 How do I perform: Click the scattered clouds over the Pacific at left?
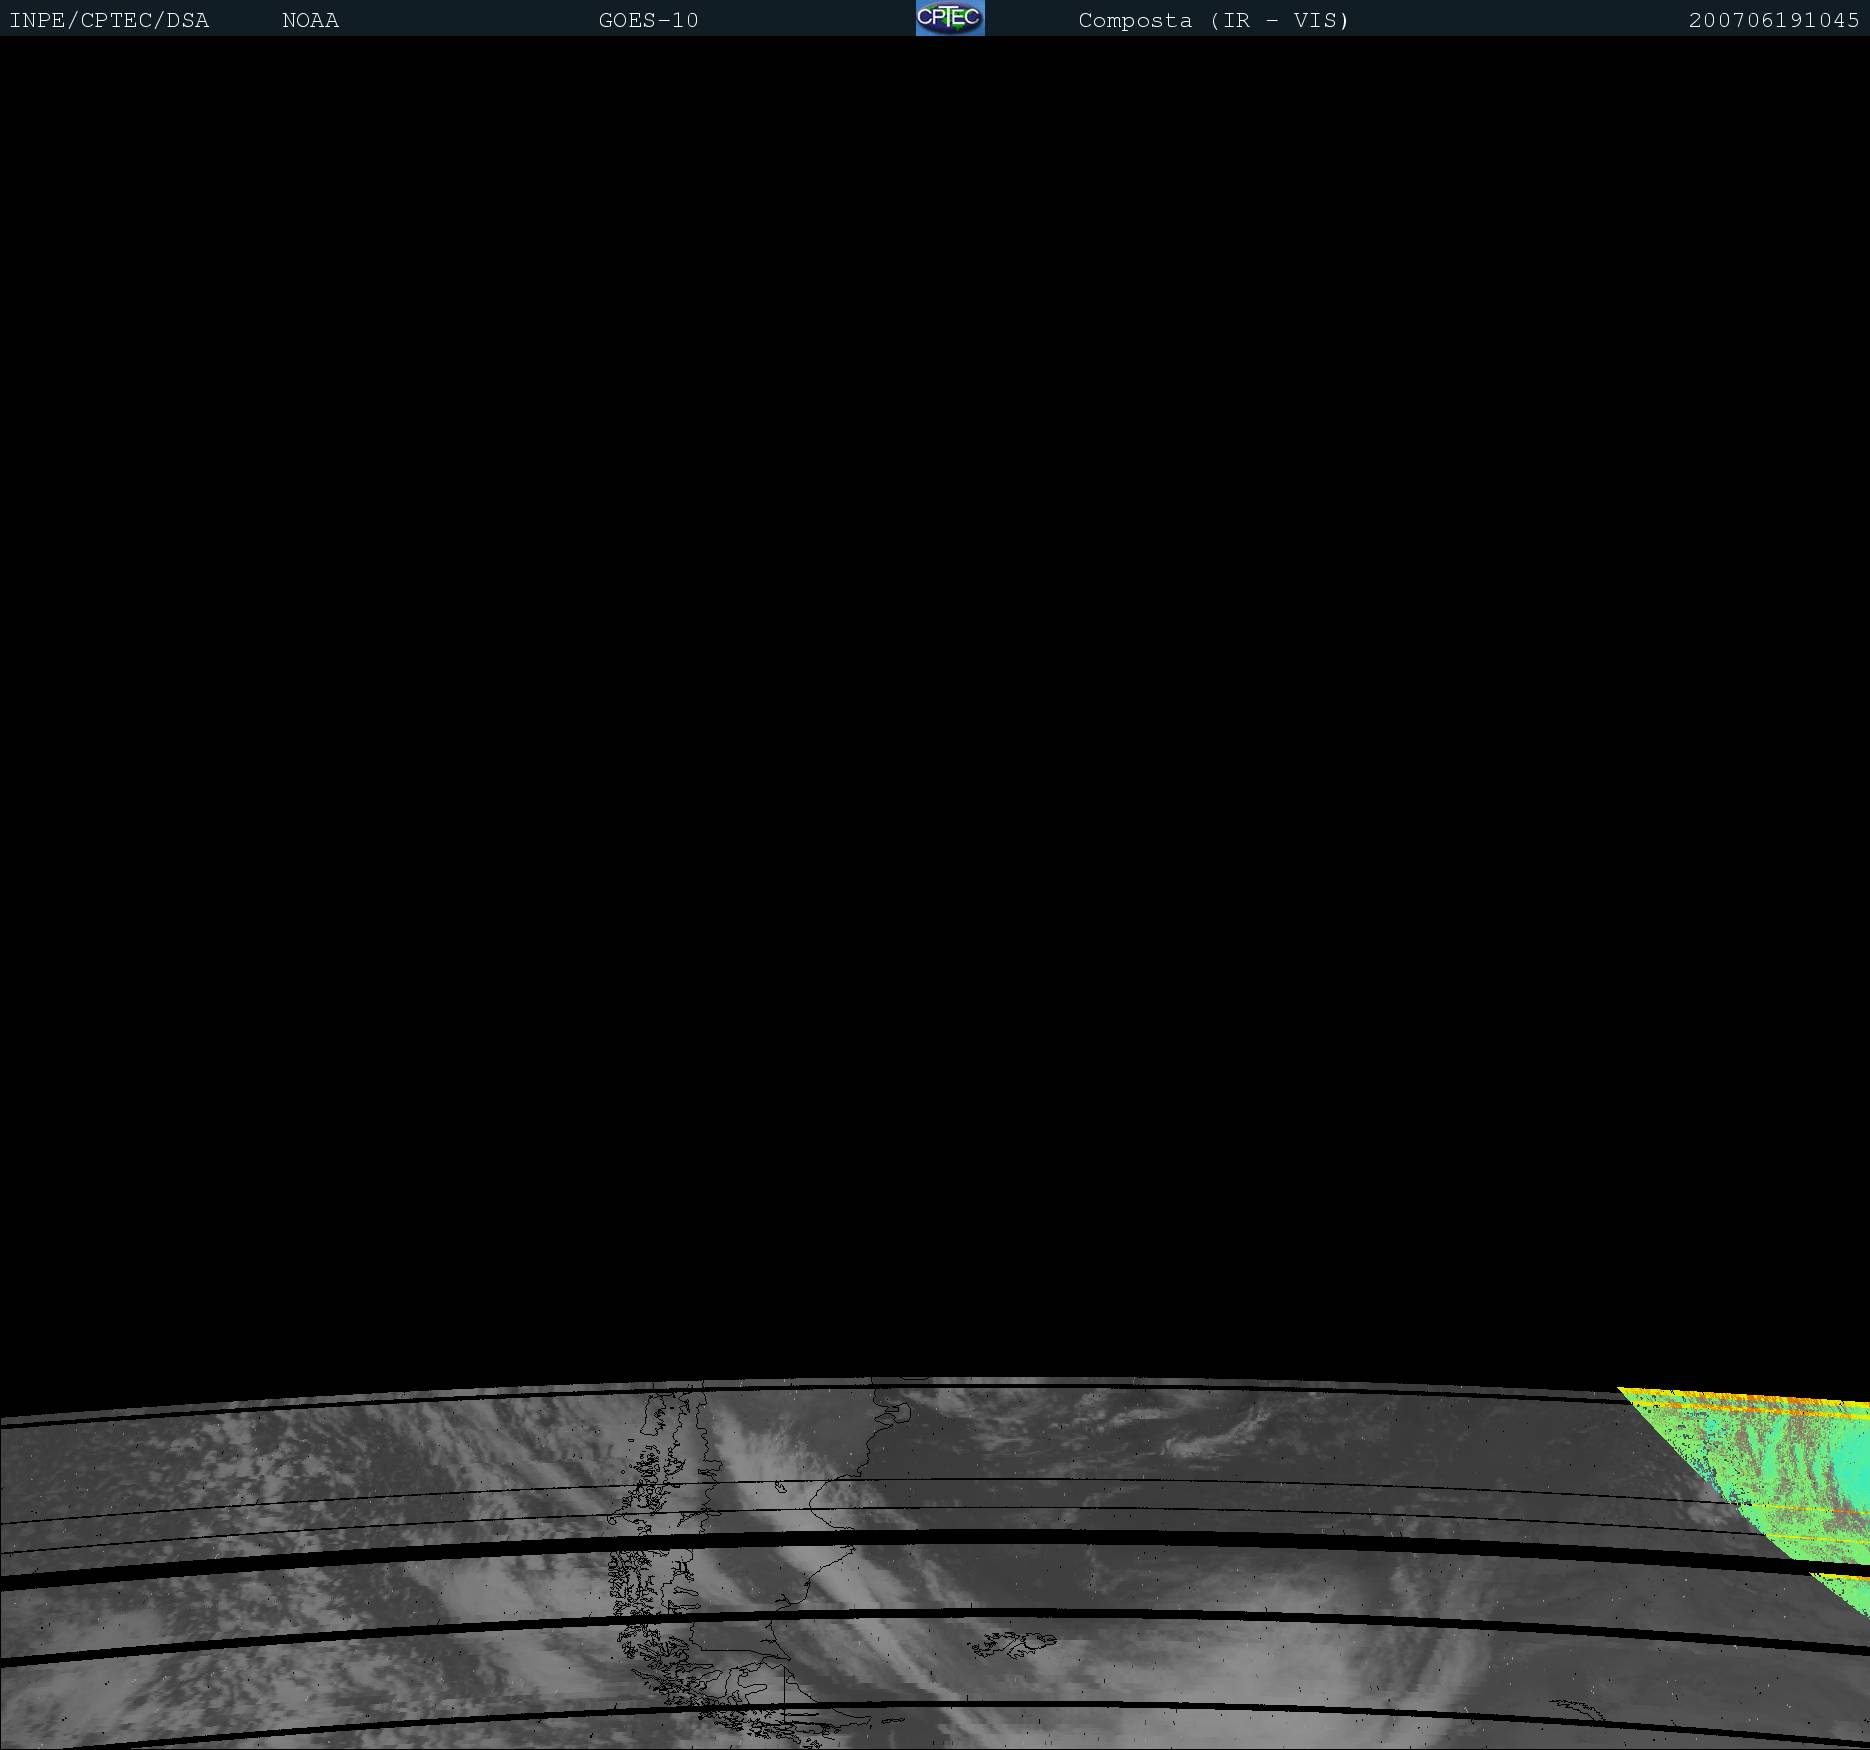(250, 1470)
